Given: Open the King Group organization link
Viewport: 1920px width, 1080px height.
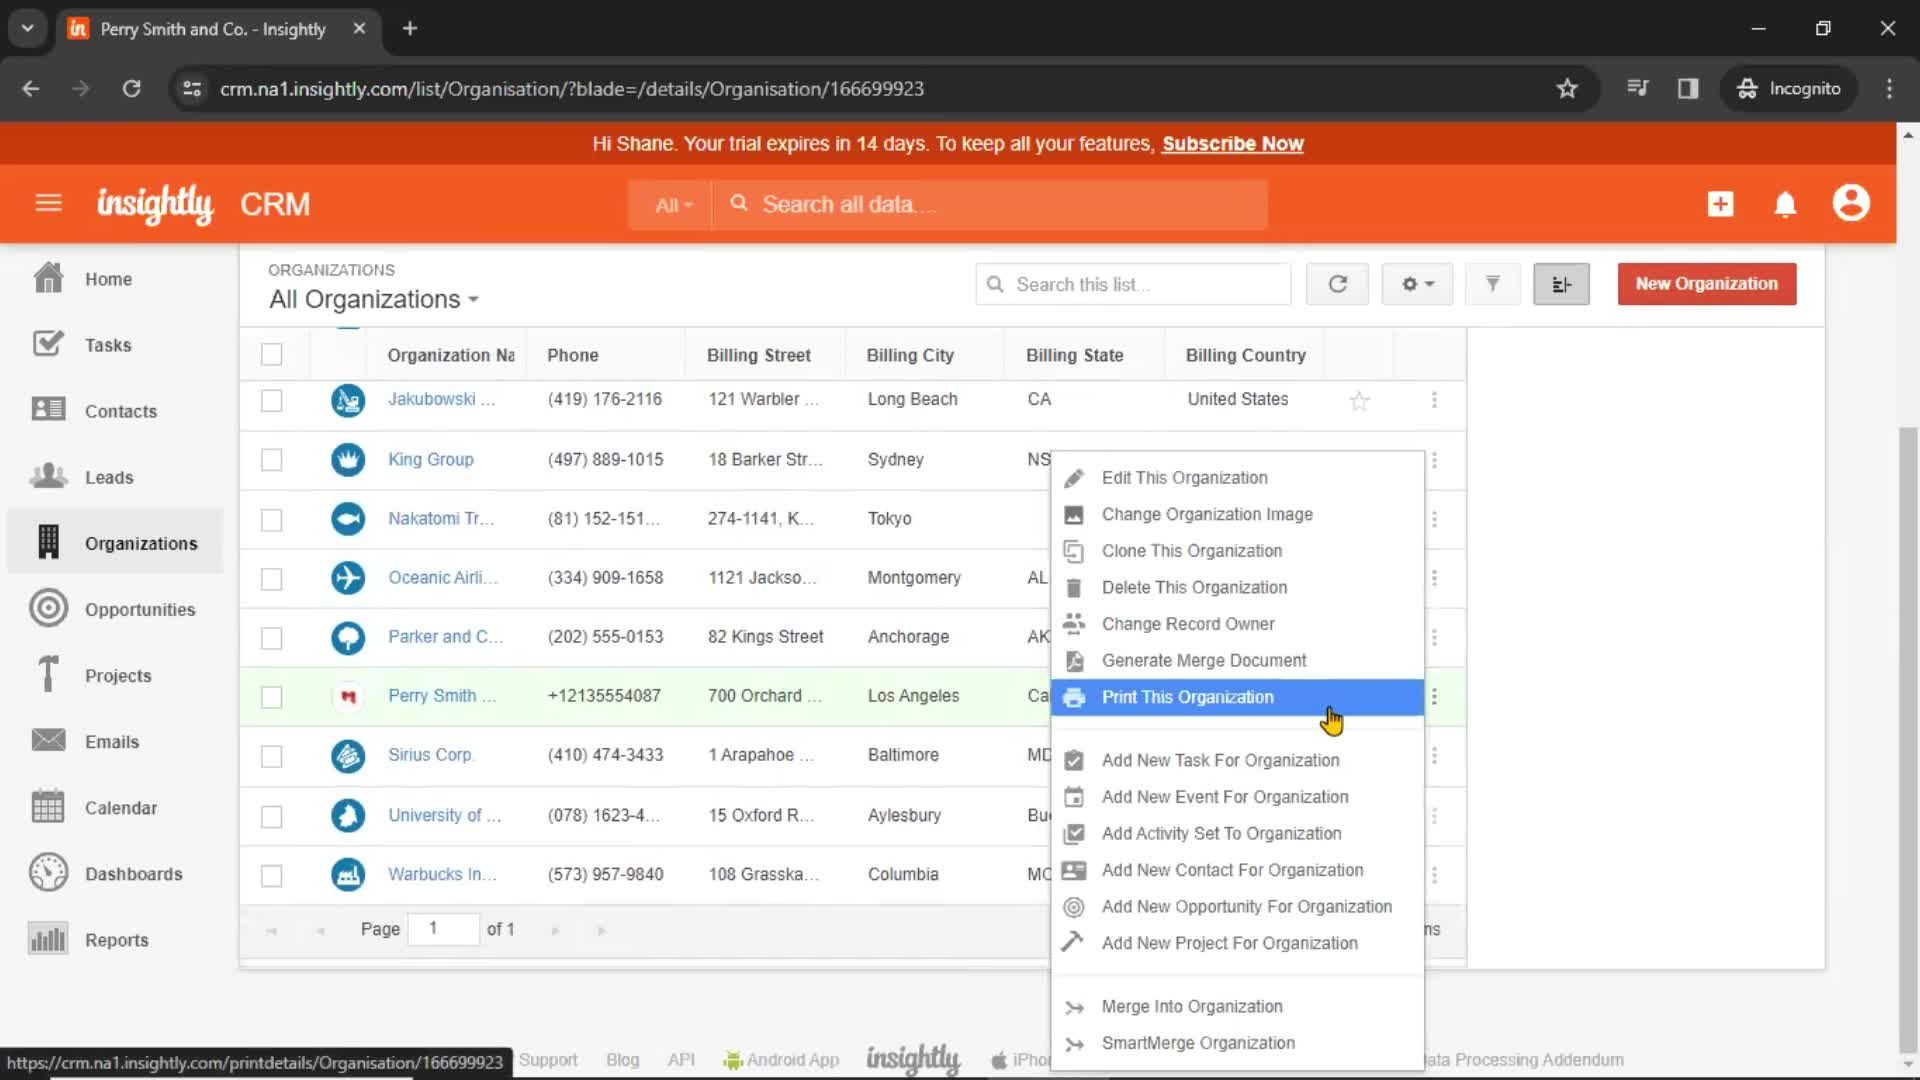Looking at the screenshot, I should click(x=431, y=459).
